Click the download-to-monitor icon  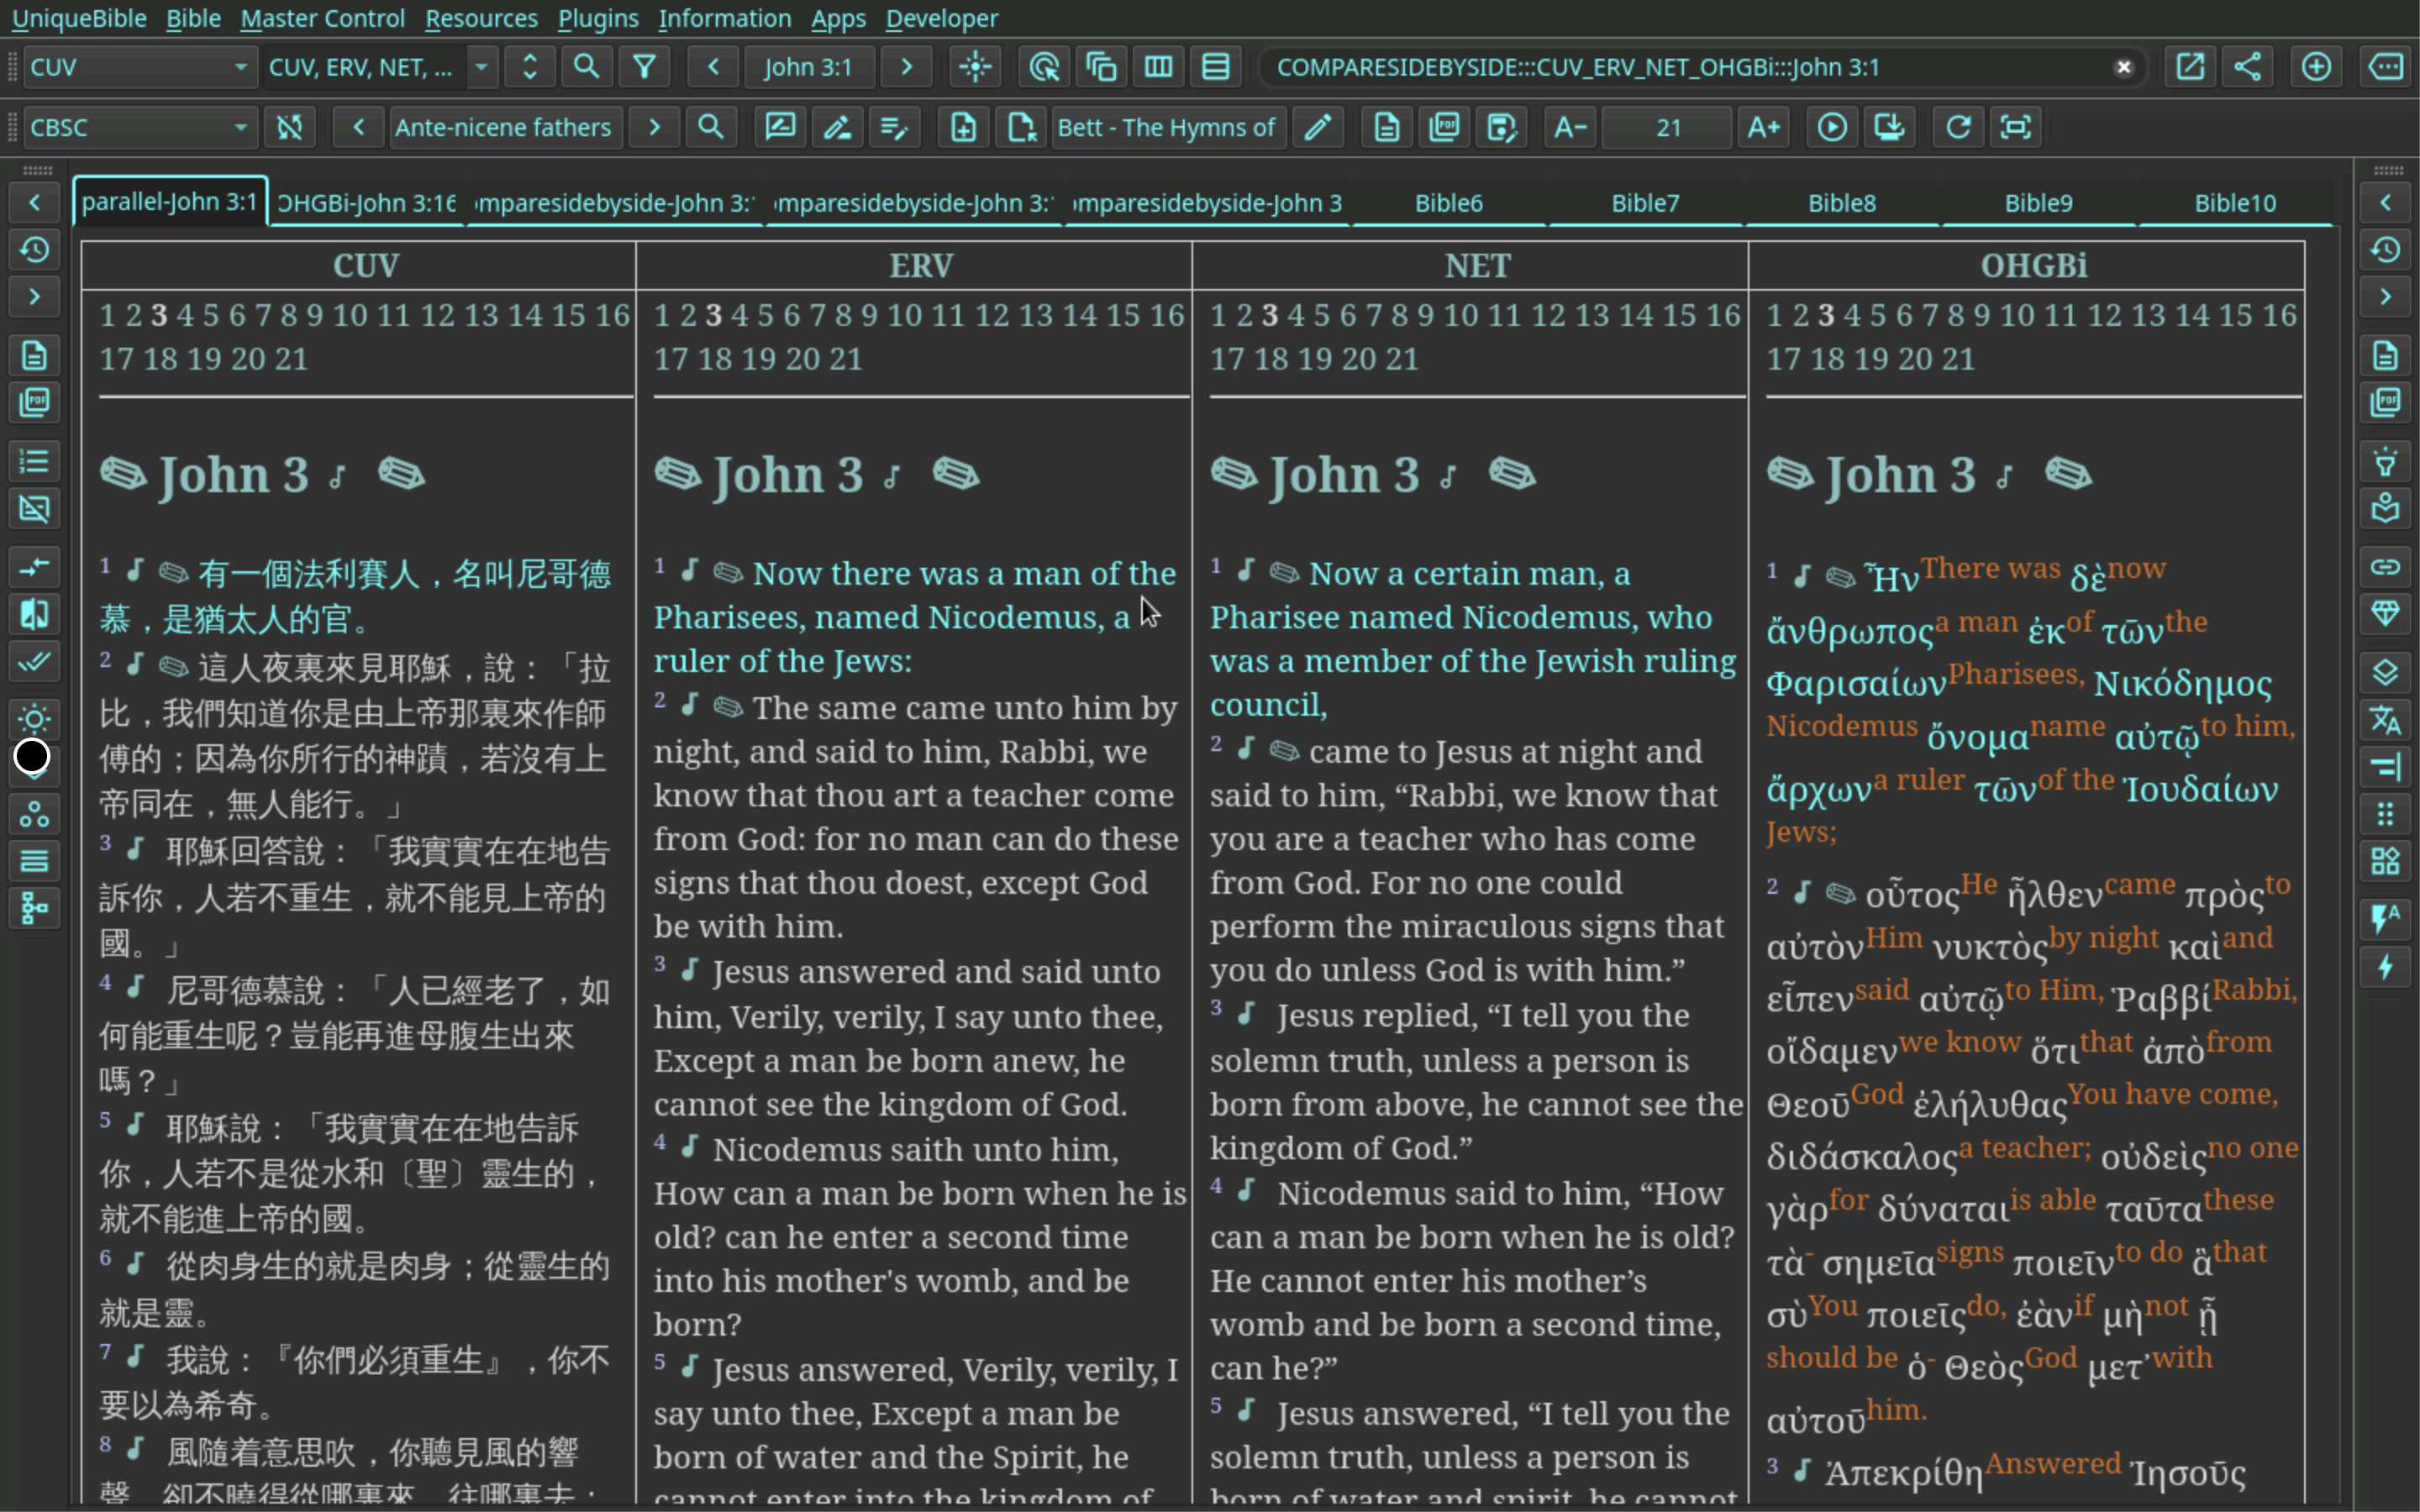[x=1890, y=127]
